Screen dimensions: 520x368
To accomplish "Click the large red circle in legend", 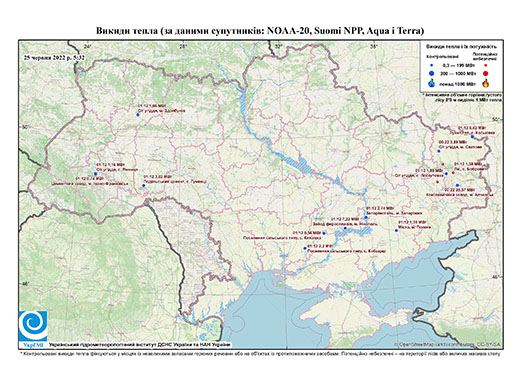I will point(486,73).
